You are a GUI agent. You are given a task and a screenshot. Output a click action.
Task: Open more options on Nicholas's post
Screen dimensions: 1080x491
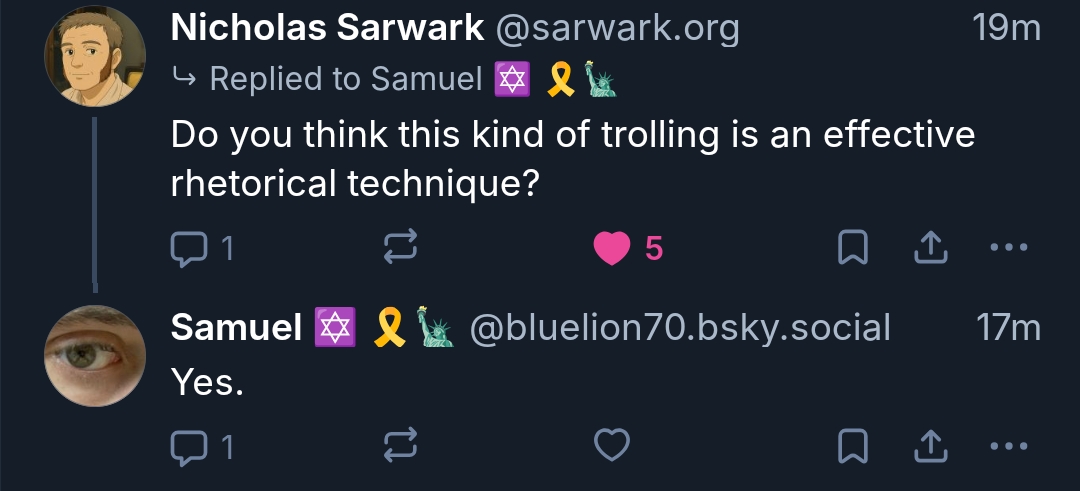pos(1008,249)
